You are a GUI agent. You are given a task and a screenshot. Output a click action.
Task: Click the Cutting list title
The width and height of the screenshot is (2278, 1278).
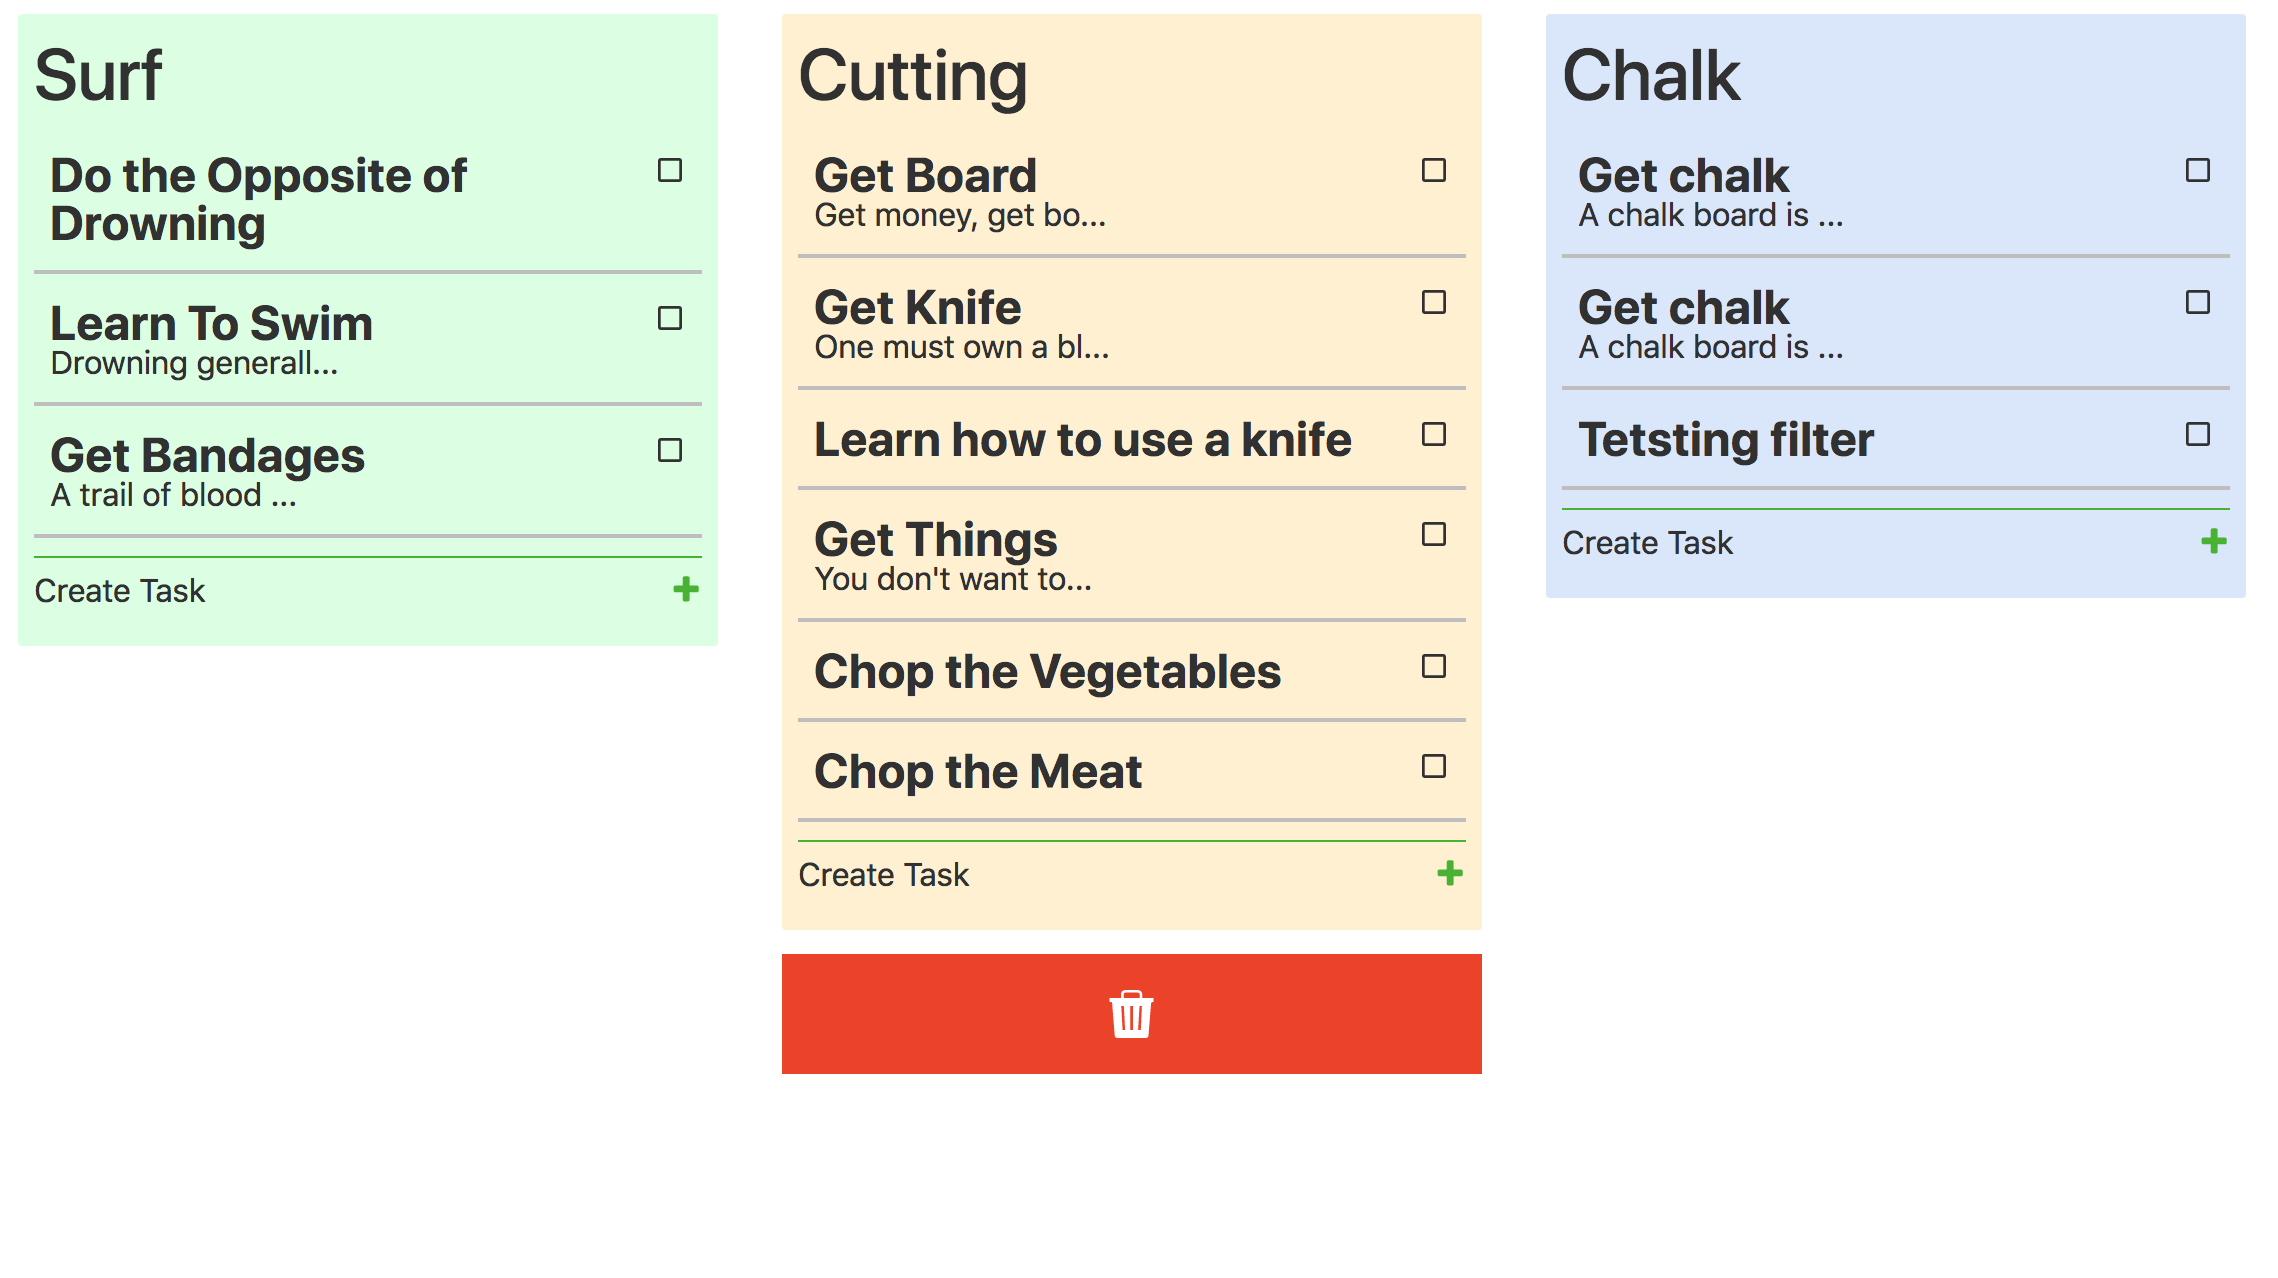[913, 76]
